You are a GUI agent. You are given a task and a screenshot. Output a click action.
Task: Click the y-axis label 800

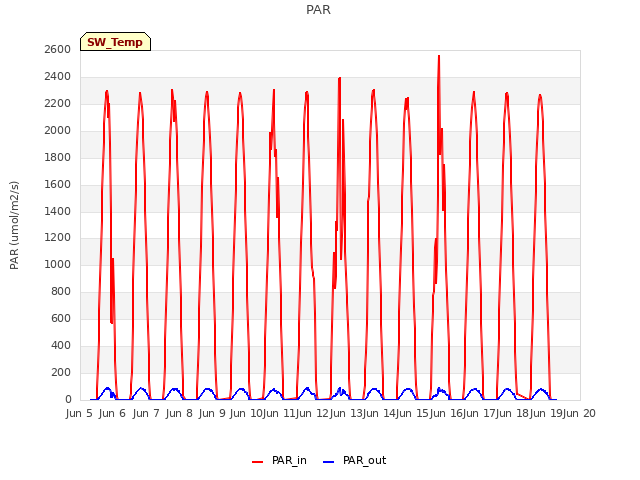pos(61,291)
